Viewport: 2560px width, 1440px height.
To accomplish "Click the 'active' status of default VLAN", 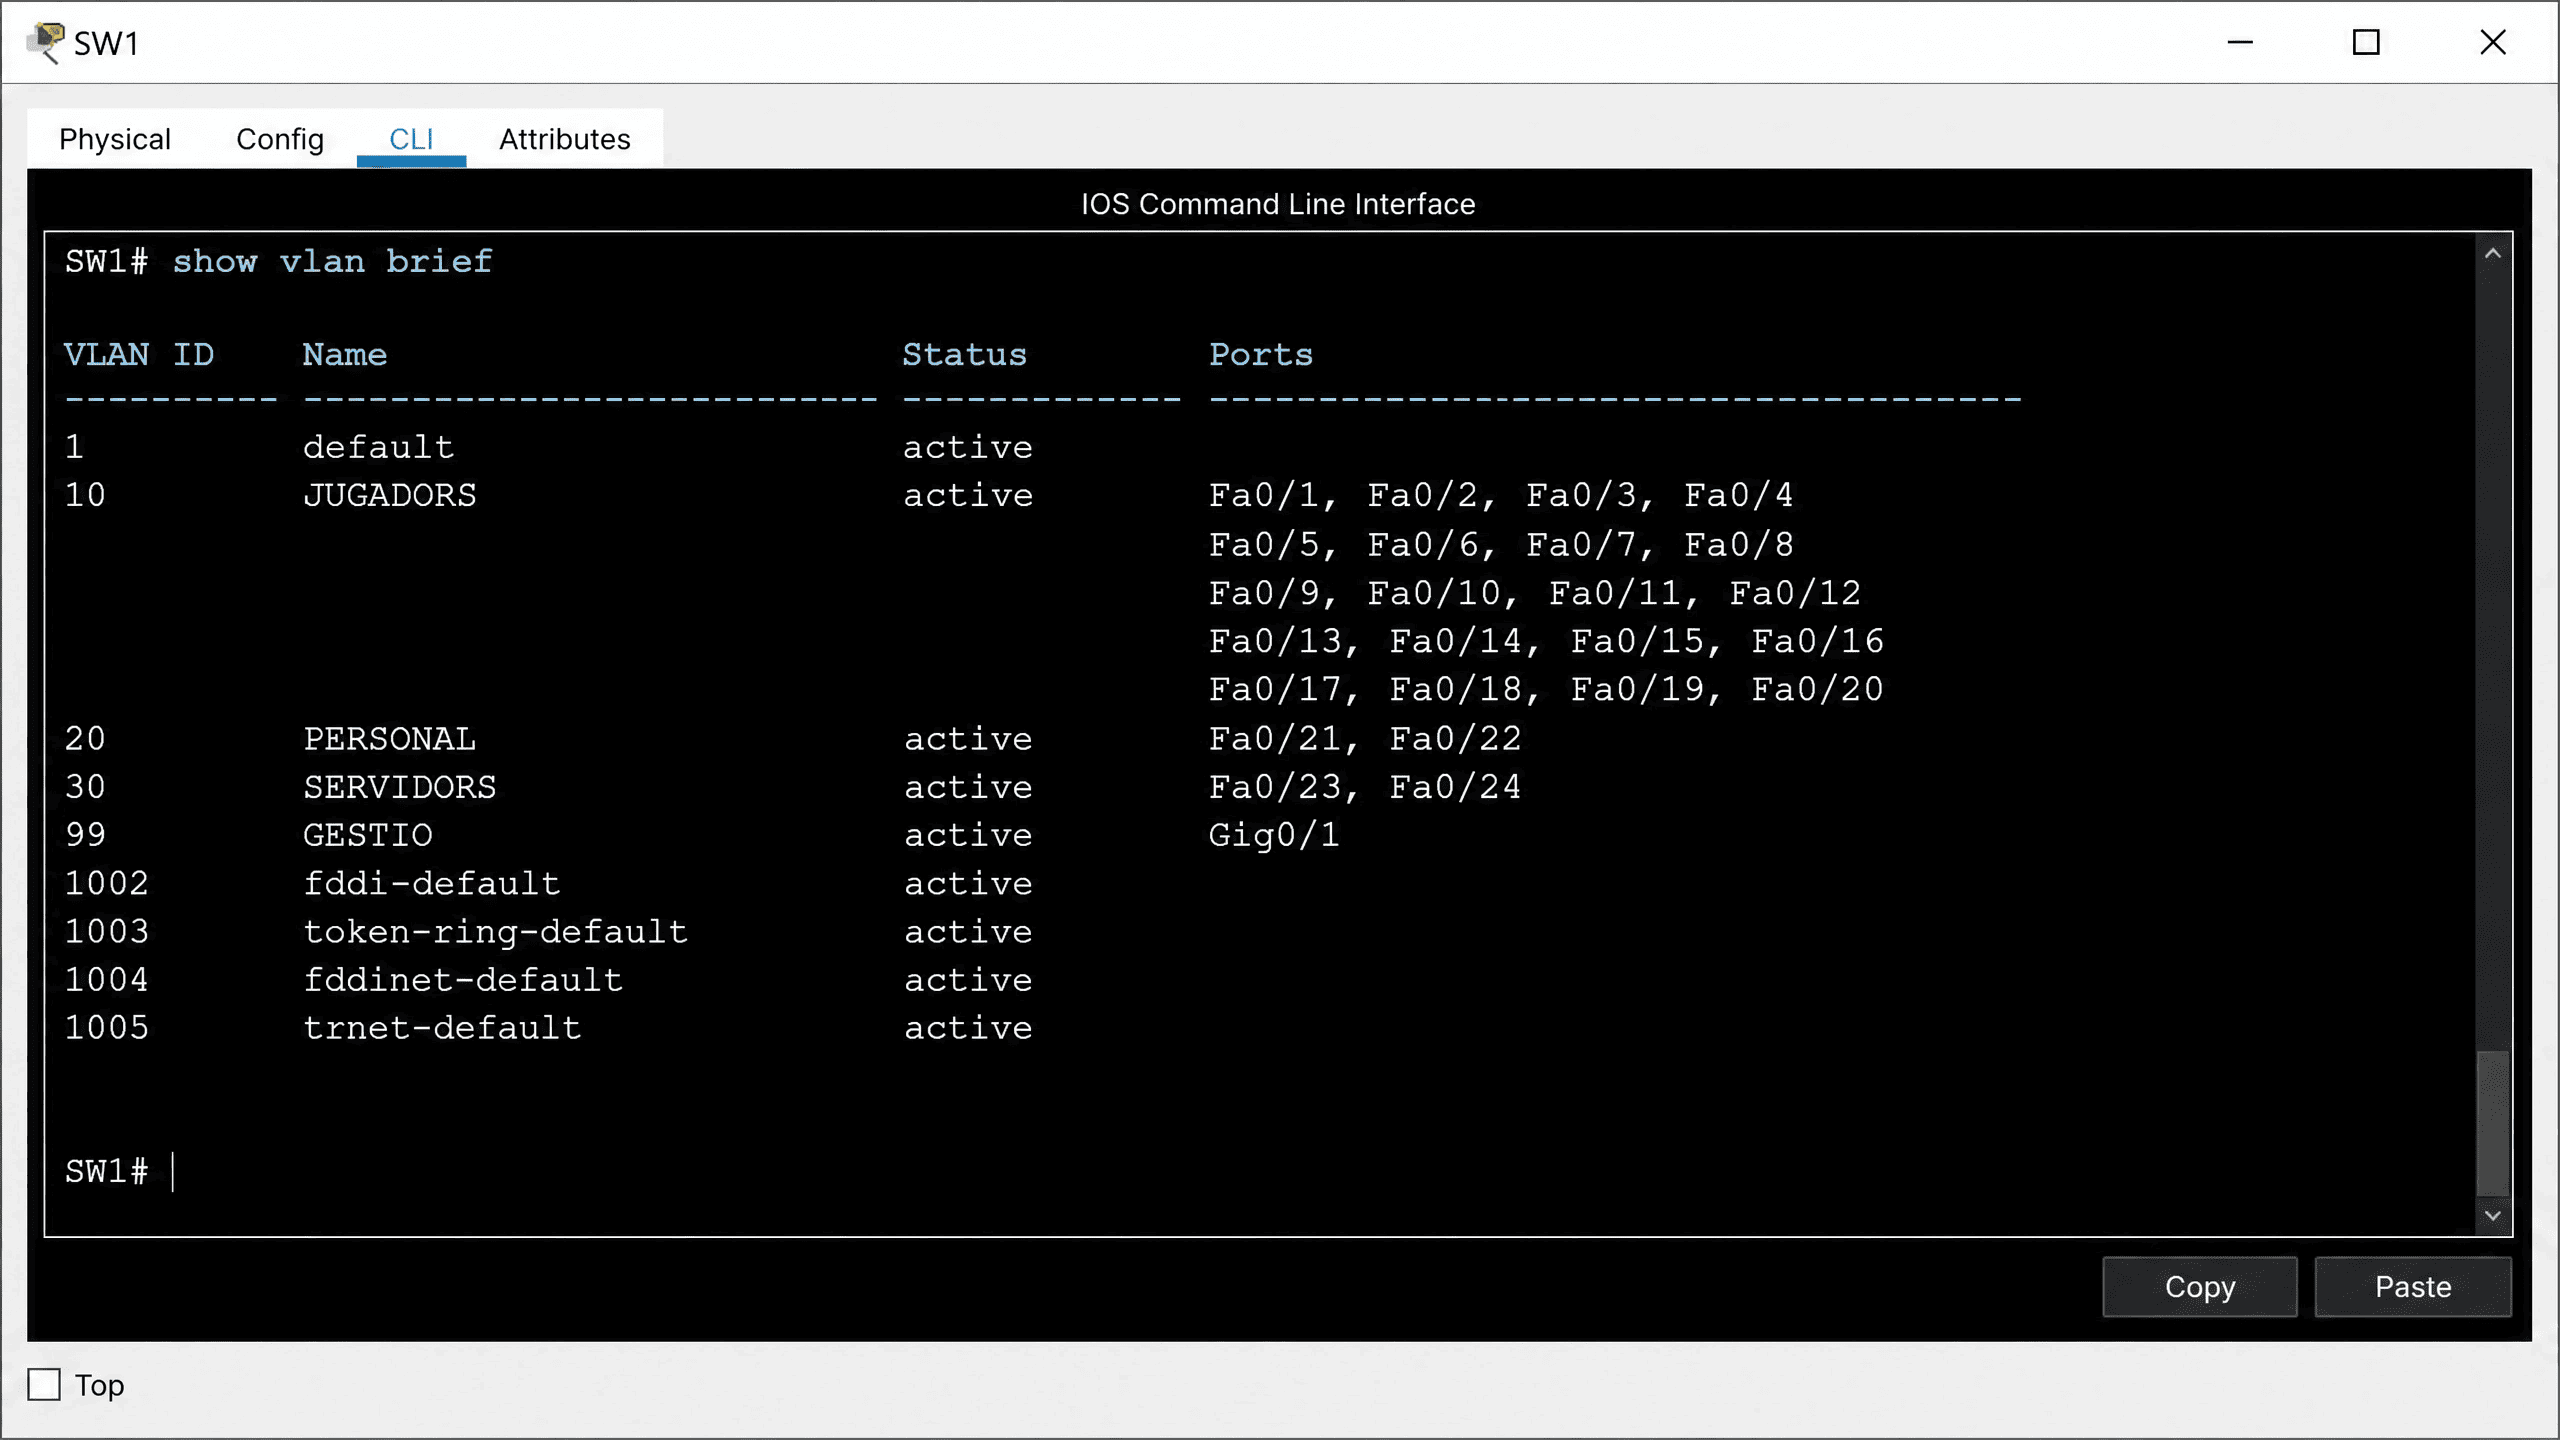I will 968,447.
